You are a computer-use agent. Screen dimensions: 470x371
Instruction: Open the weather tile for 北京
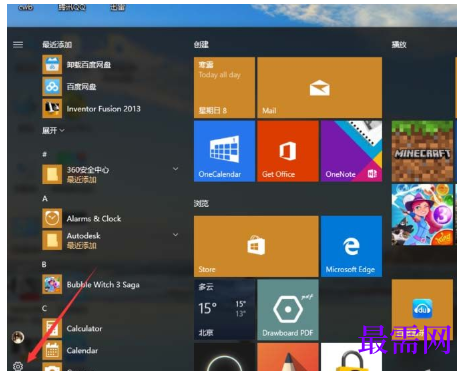[224, 310]
